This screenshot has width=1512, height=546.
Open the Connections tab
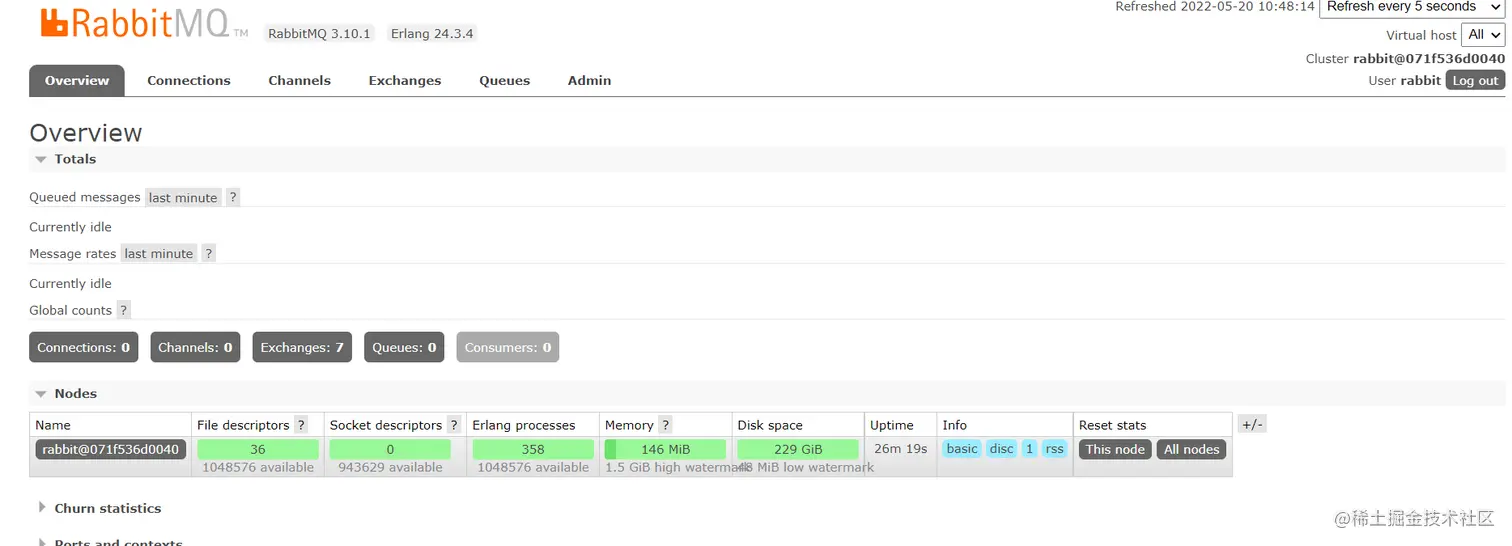pos(189,81)
